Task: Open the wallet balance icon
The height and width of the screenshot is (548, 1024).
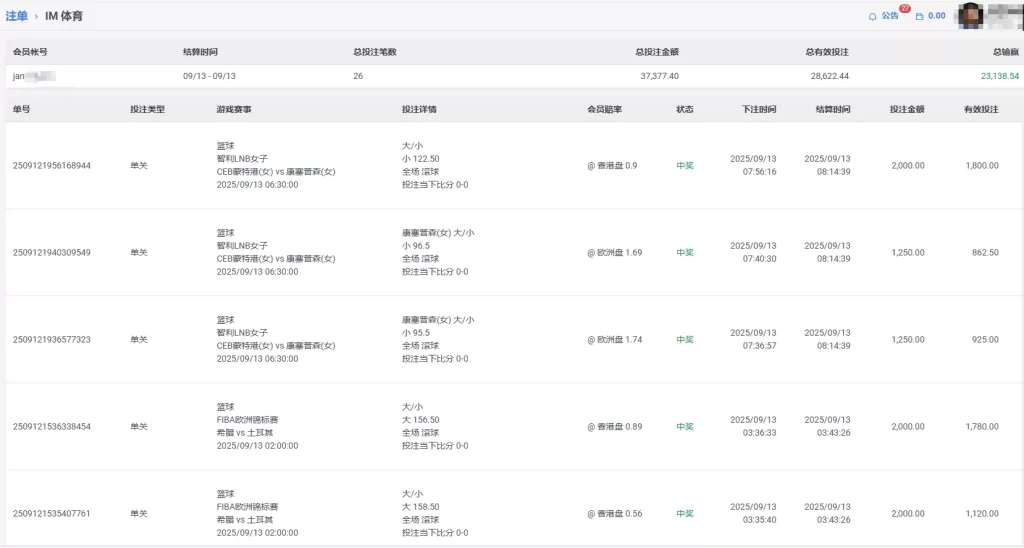Action: click(x=920, y=16)
